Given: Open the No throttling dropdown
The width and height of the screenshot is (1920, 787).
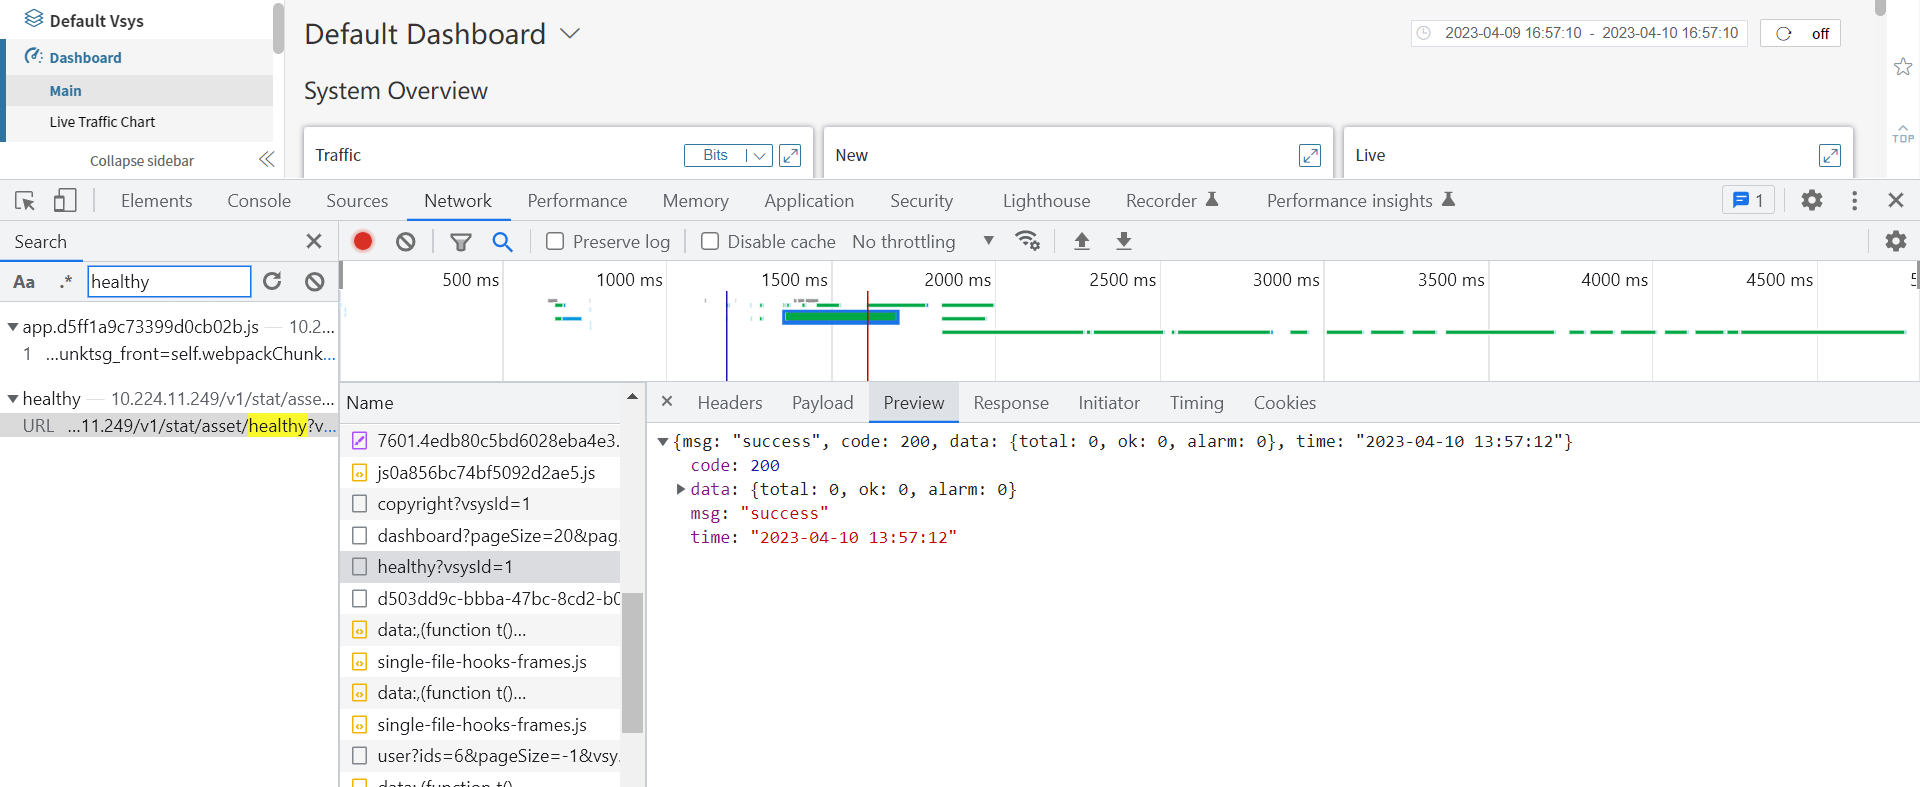Looking at the screenshot, I should click(922, 241).
